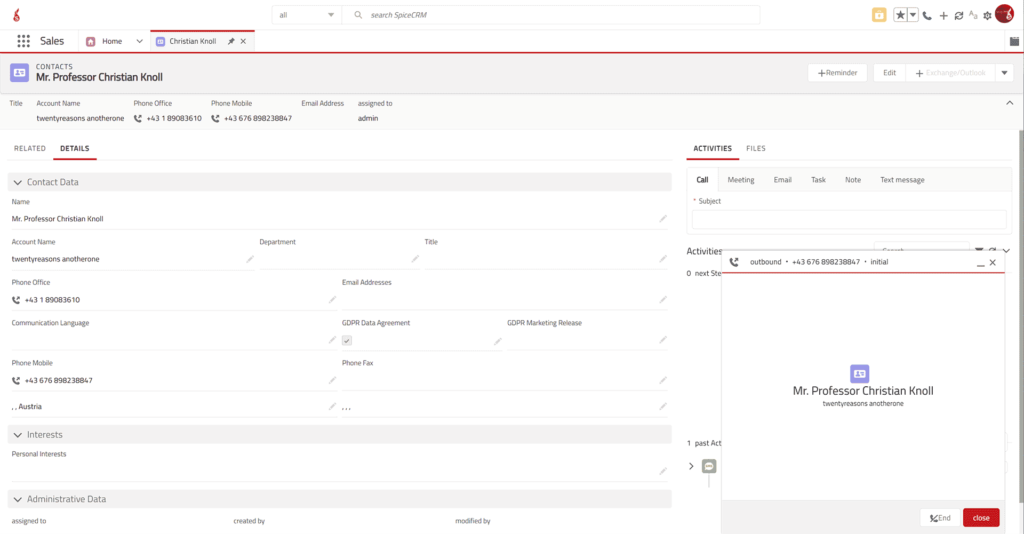1024x534 pixels.
Task: Select the Meeting activity tab
Action: click(x=740, y=180)
